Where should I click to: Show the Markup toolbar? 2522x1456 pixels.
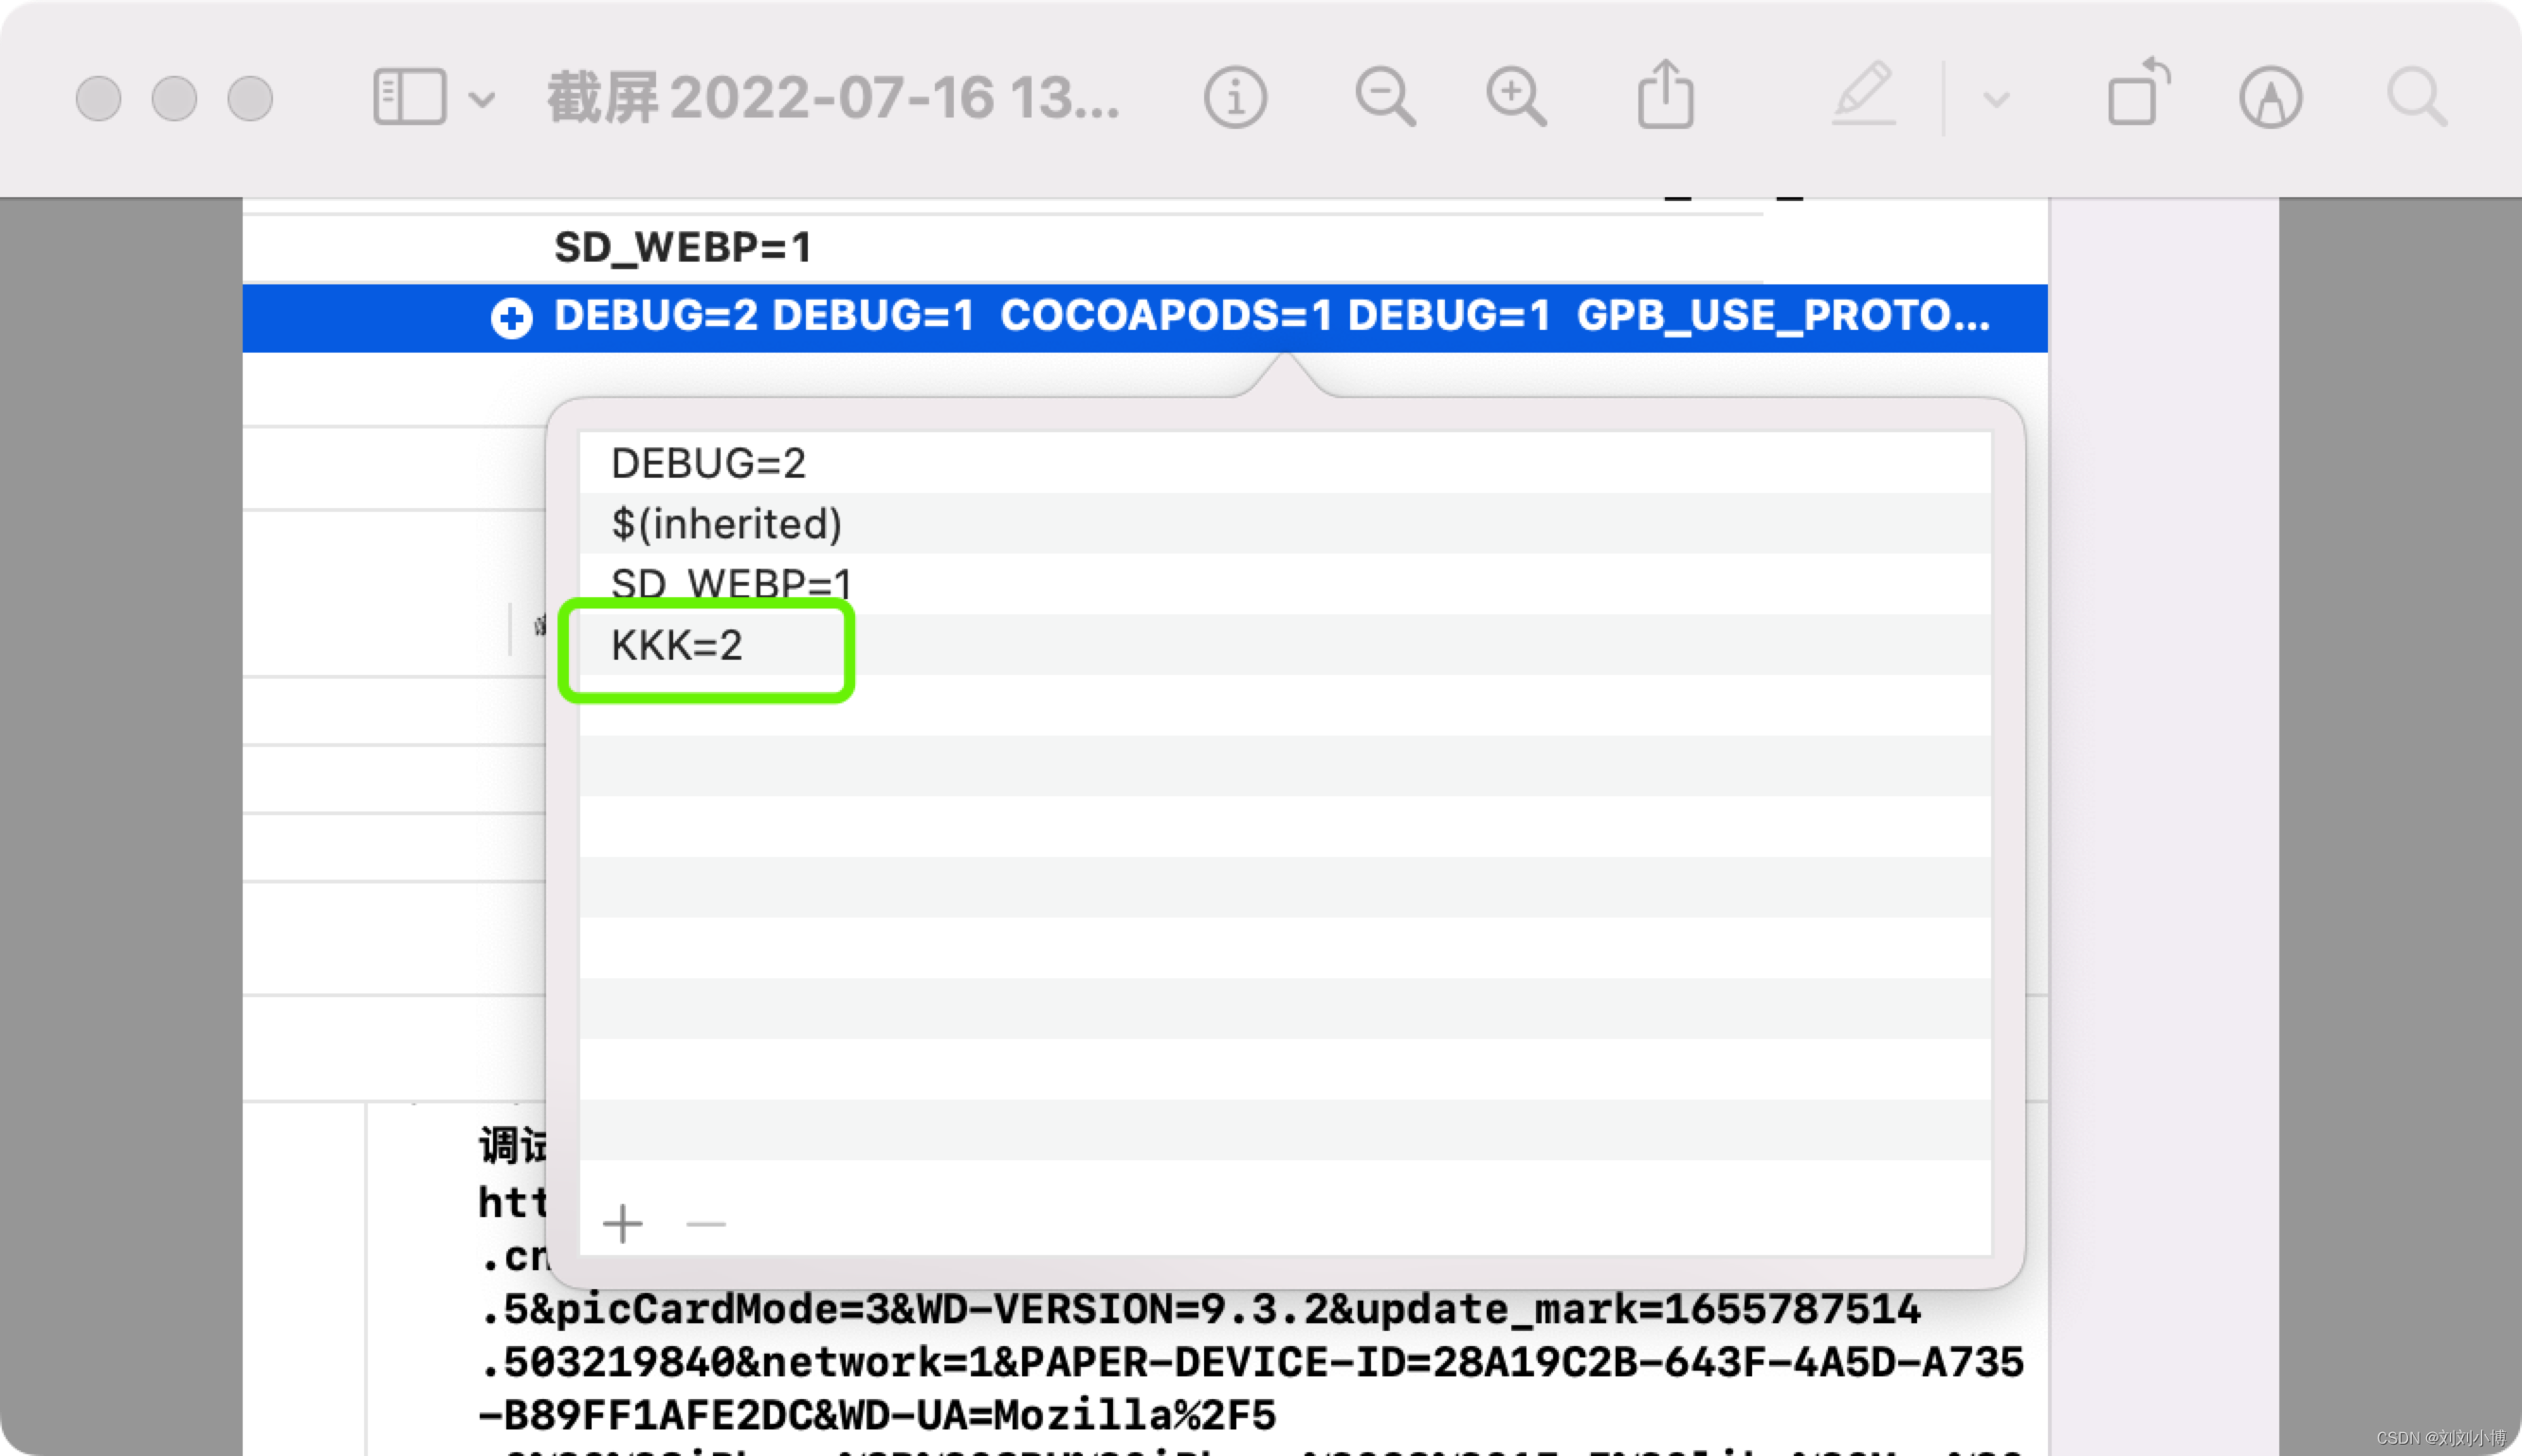pos(2270,97)
